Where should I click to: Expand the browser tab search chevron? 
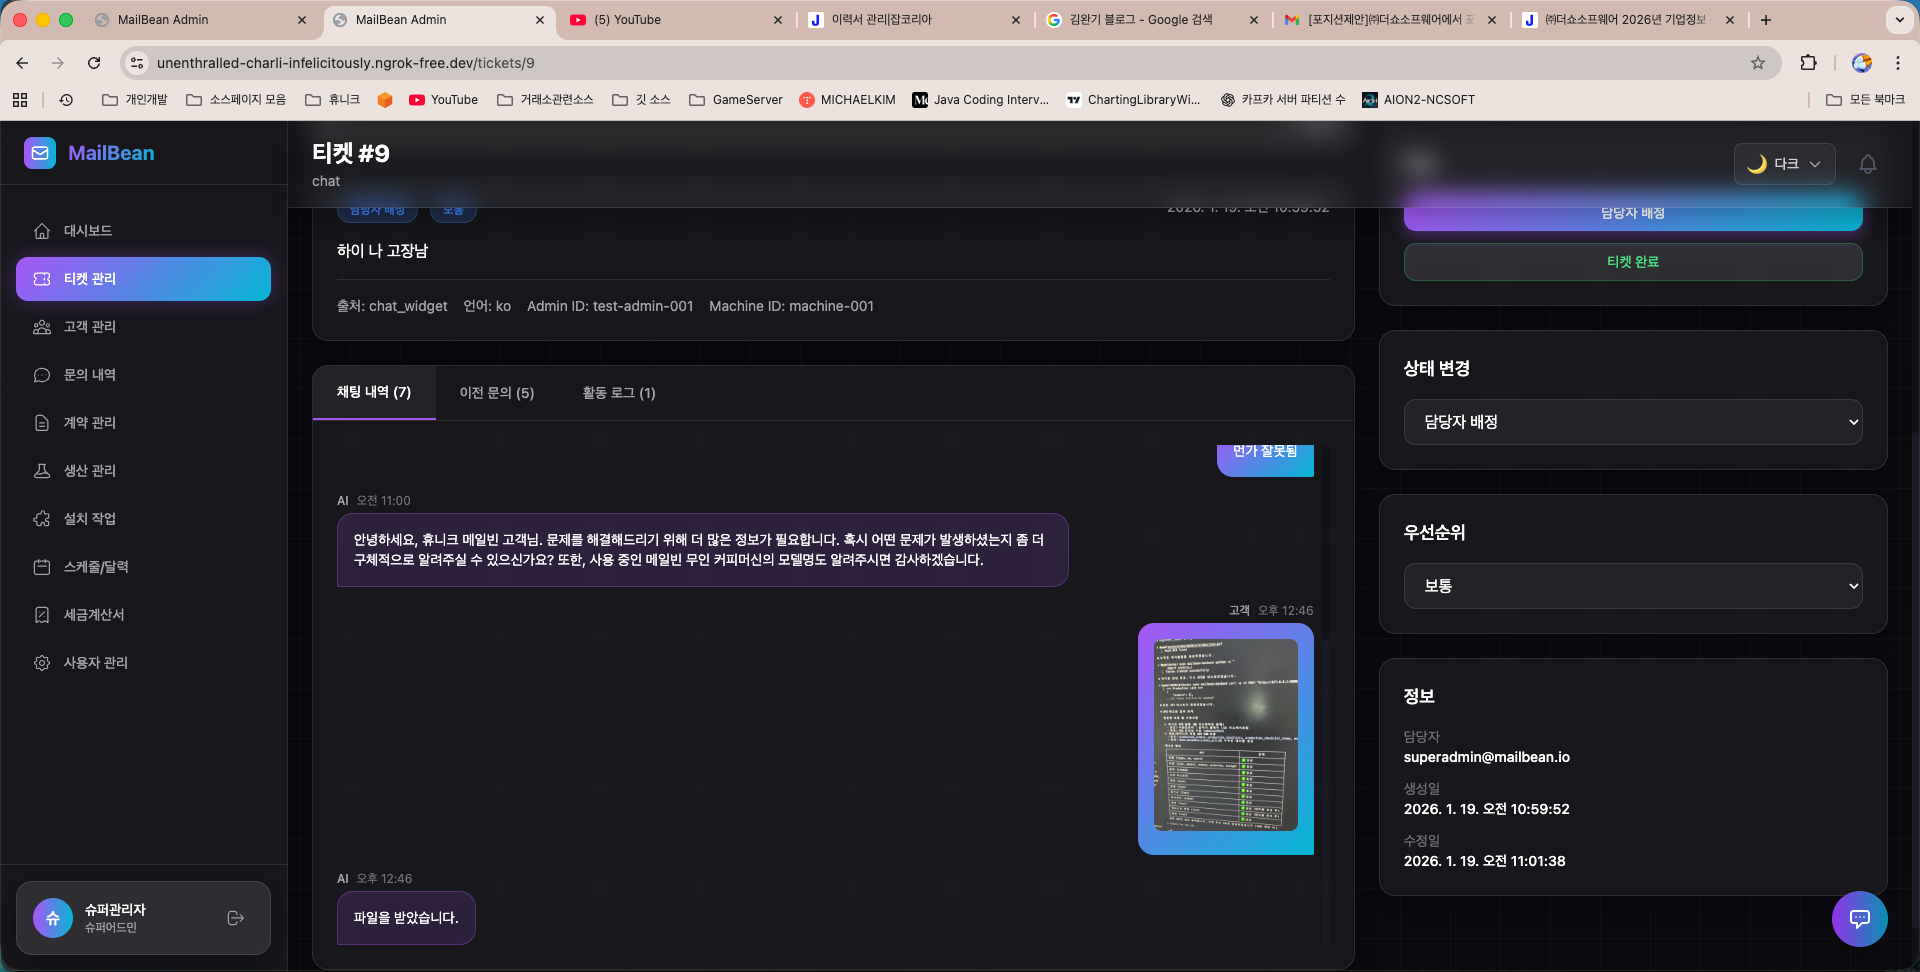point(1899,20)
